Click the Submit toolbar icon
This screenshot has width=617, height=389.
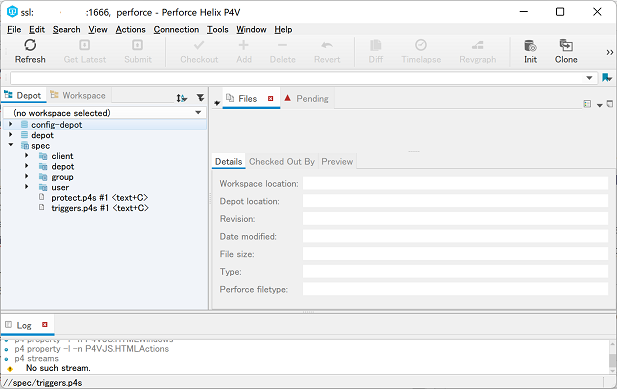[x=137, y=45]
